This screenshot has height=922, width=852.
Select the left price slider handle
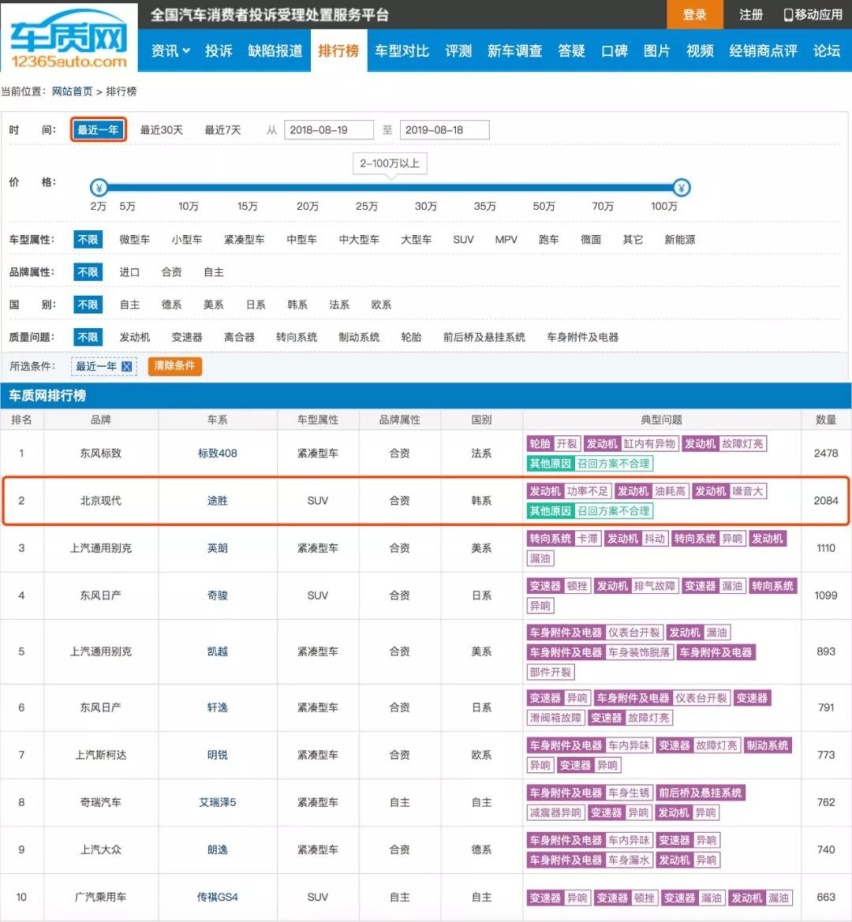[x=99, y=188]
